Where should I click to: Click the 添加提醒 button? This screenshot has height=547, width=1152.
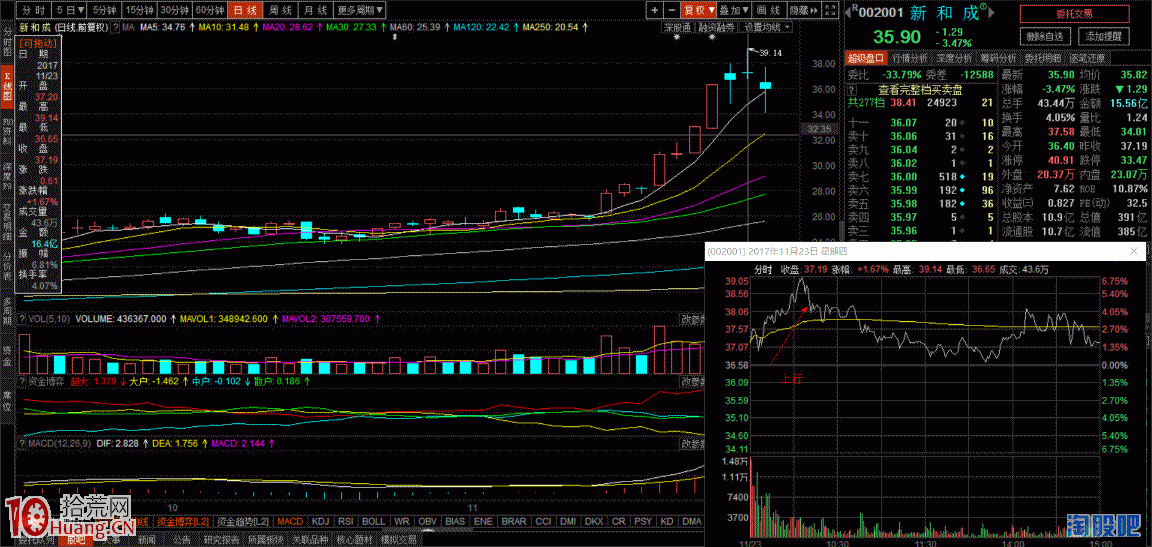[1104, 36]
